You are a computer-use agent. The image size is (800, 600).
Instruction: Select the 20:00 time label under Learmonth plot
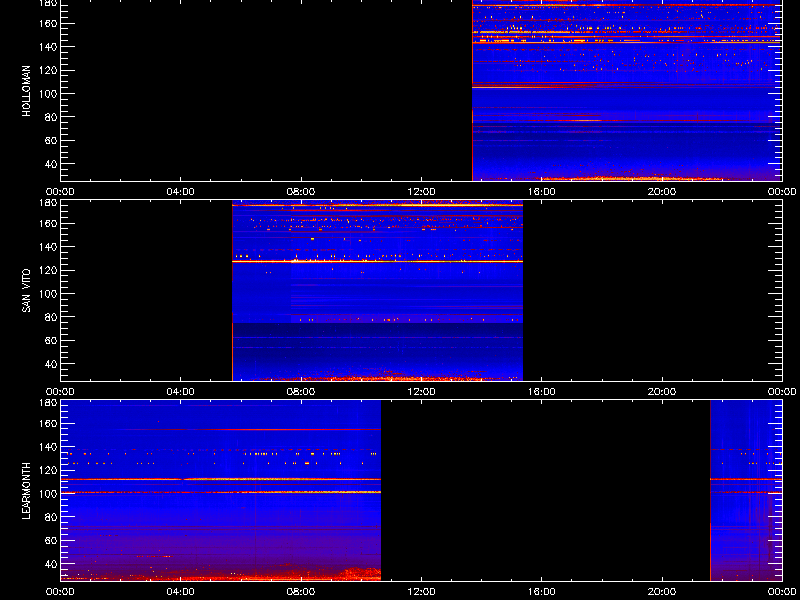[662, 592]
